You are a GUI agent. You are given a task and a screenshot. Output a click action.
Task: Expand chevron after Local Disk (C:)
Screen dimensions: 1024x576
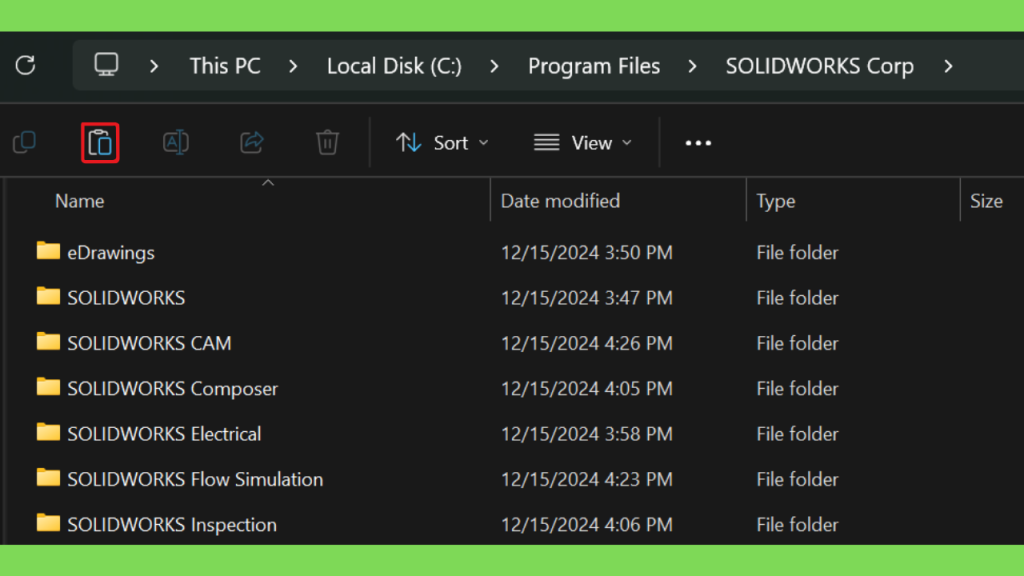pos(494,66)
